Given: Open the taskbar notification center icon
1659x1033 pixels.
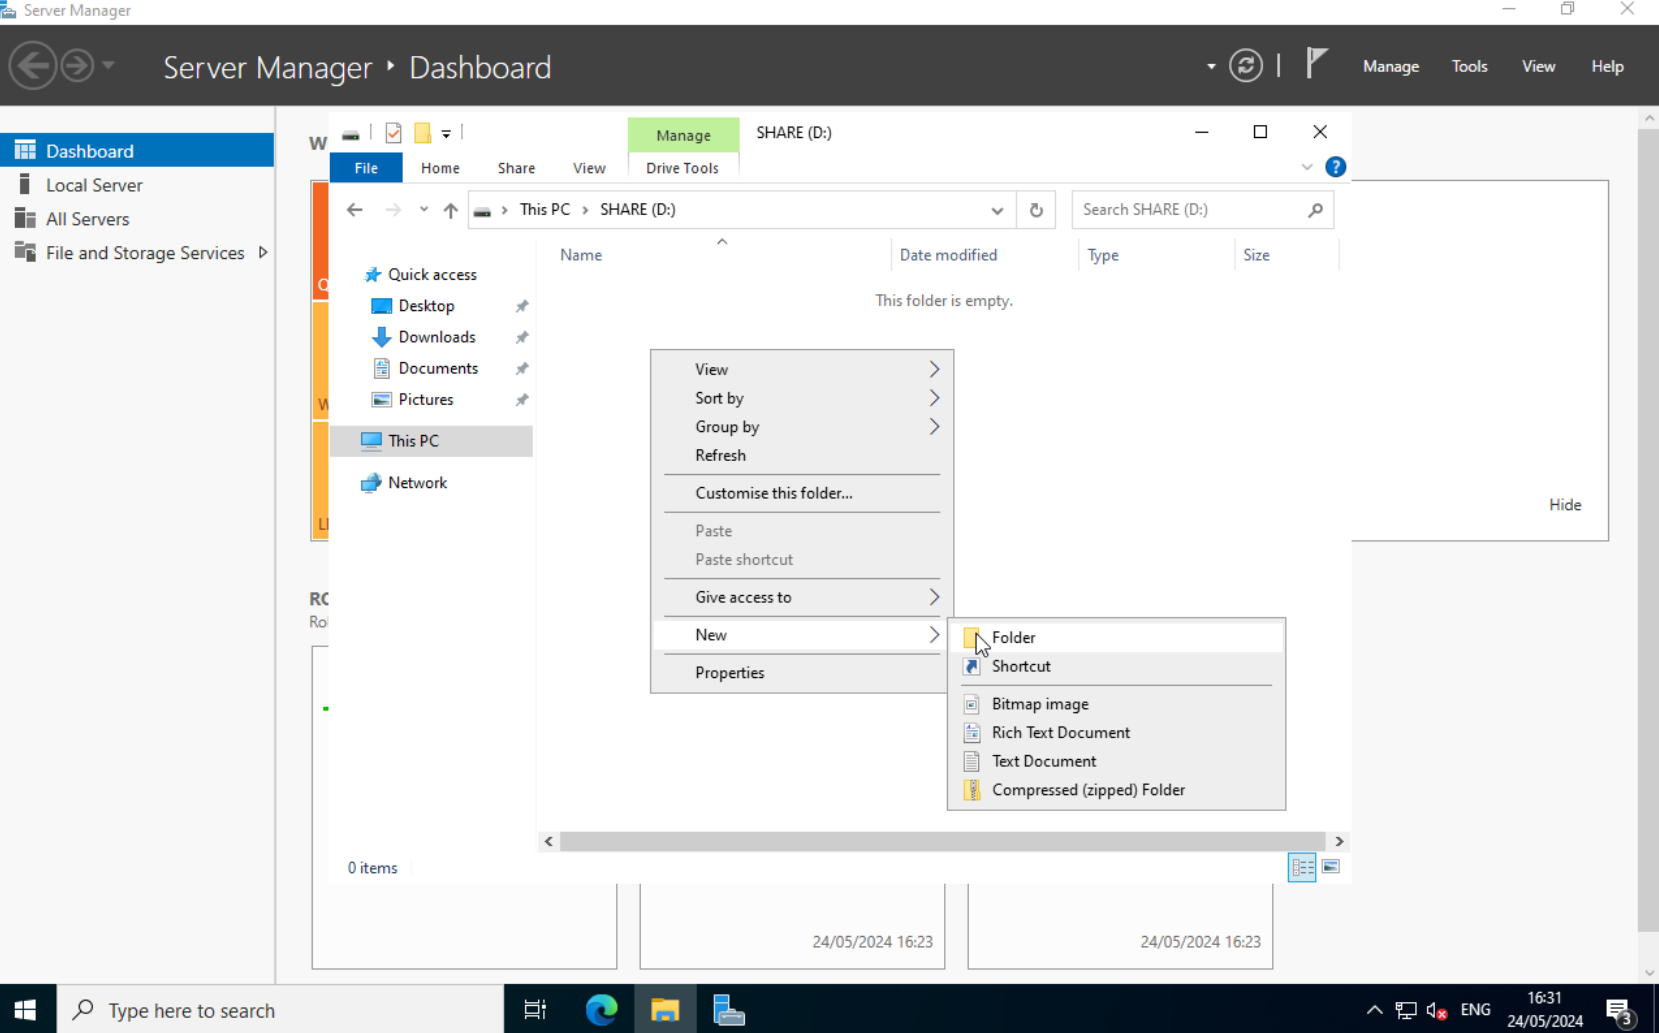Looking at the screenshot, I should pyautogui.click(x=1620, y=1011).
